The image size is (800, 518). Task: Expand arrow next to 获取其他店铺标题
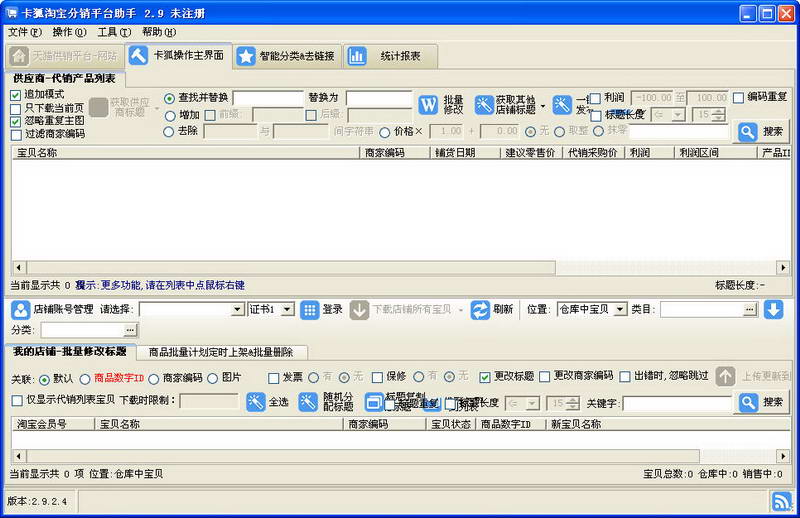(543, 107)
